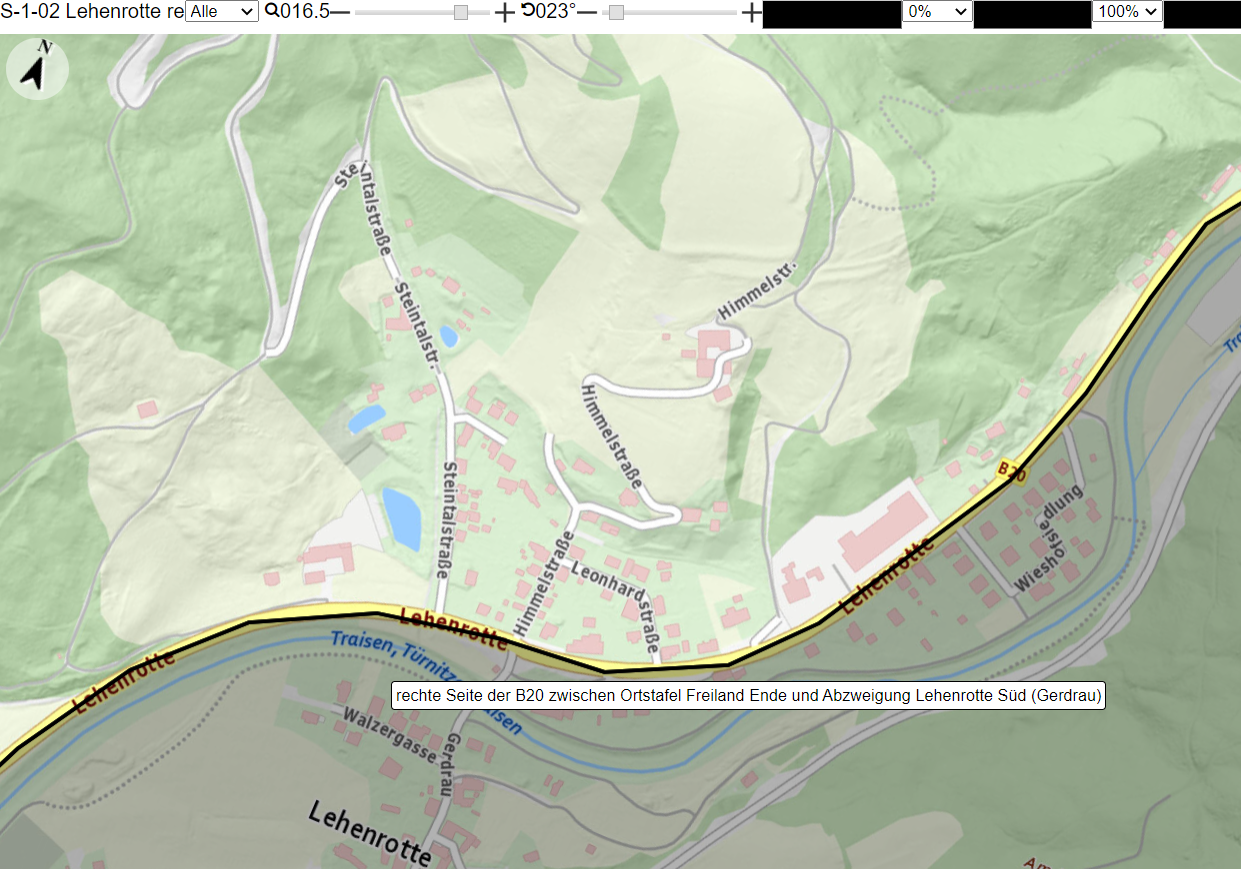Click the rotation angle slider handle
Image resolution: width=1241 pixels, height=869 pixels.
point(616,12)
